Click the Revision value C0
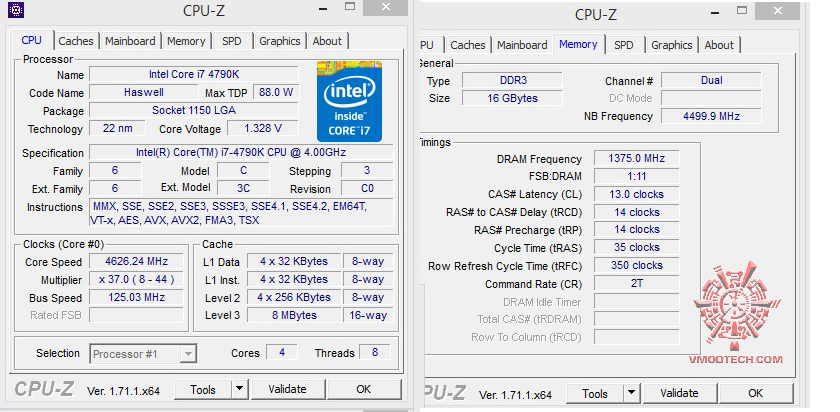The image size is (840, 412). [x=367, y=188]
